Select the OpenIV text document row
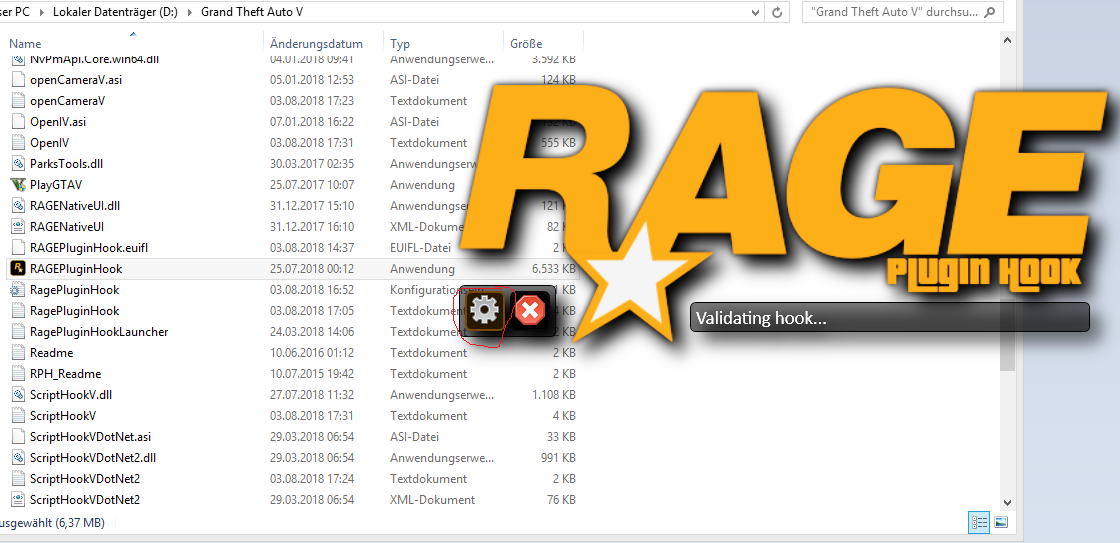The image size is (1120, 543). coord(293,143)
